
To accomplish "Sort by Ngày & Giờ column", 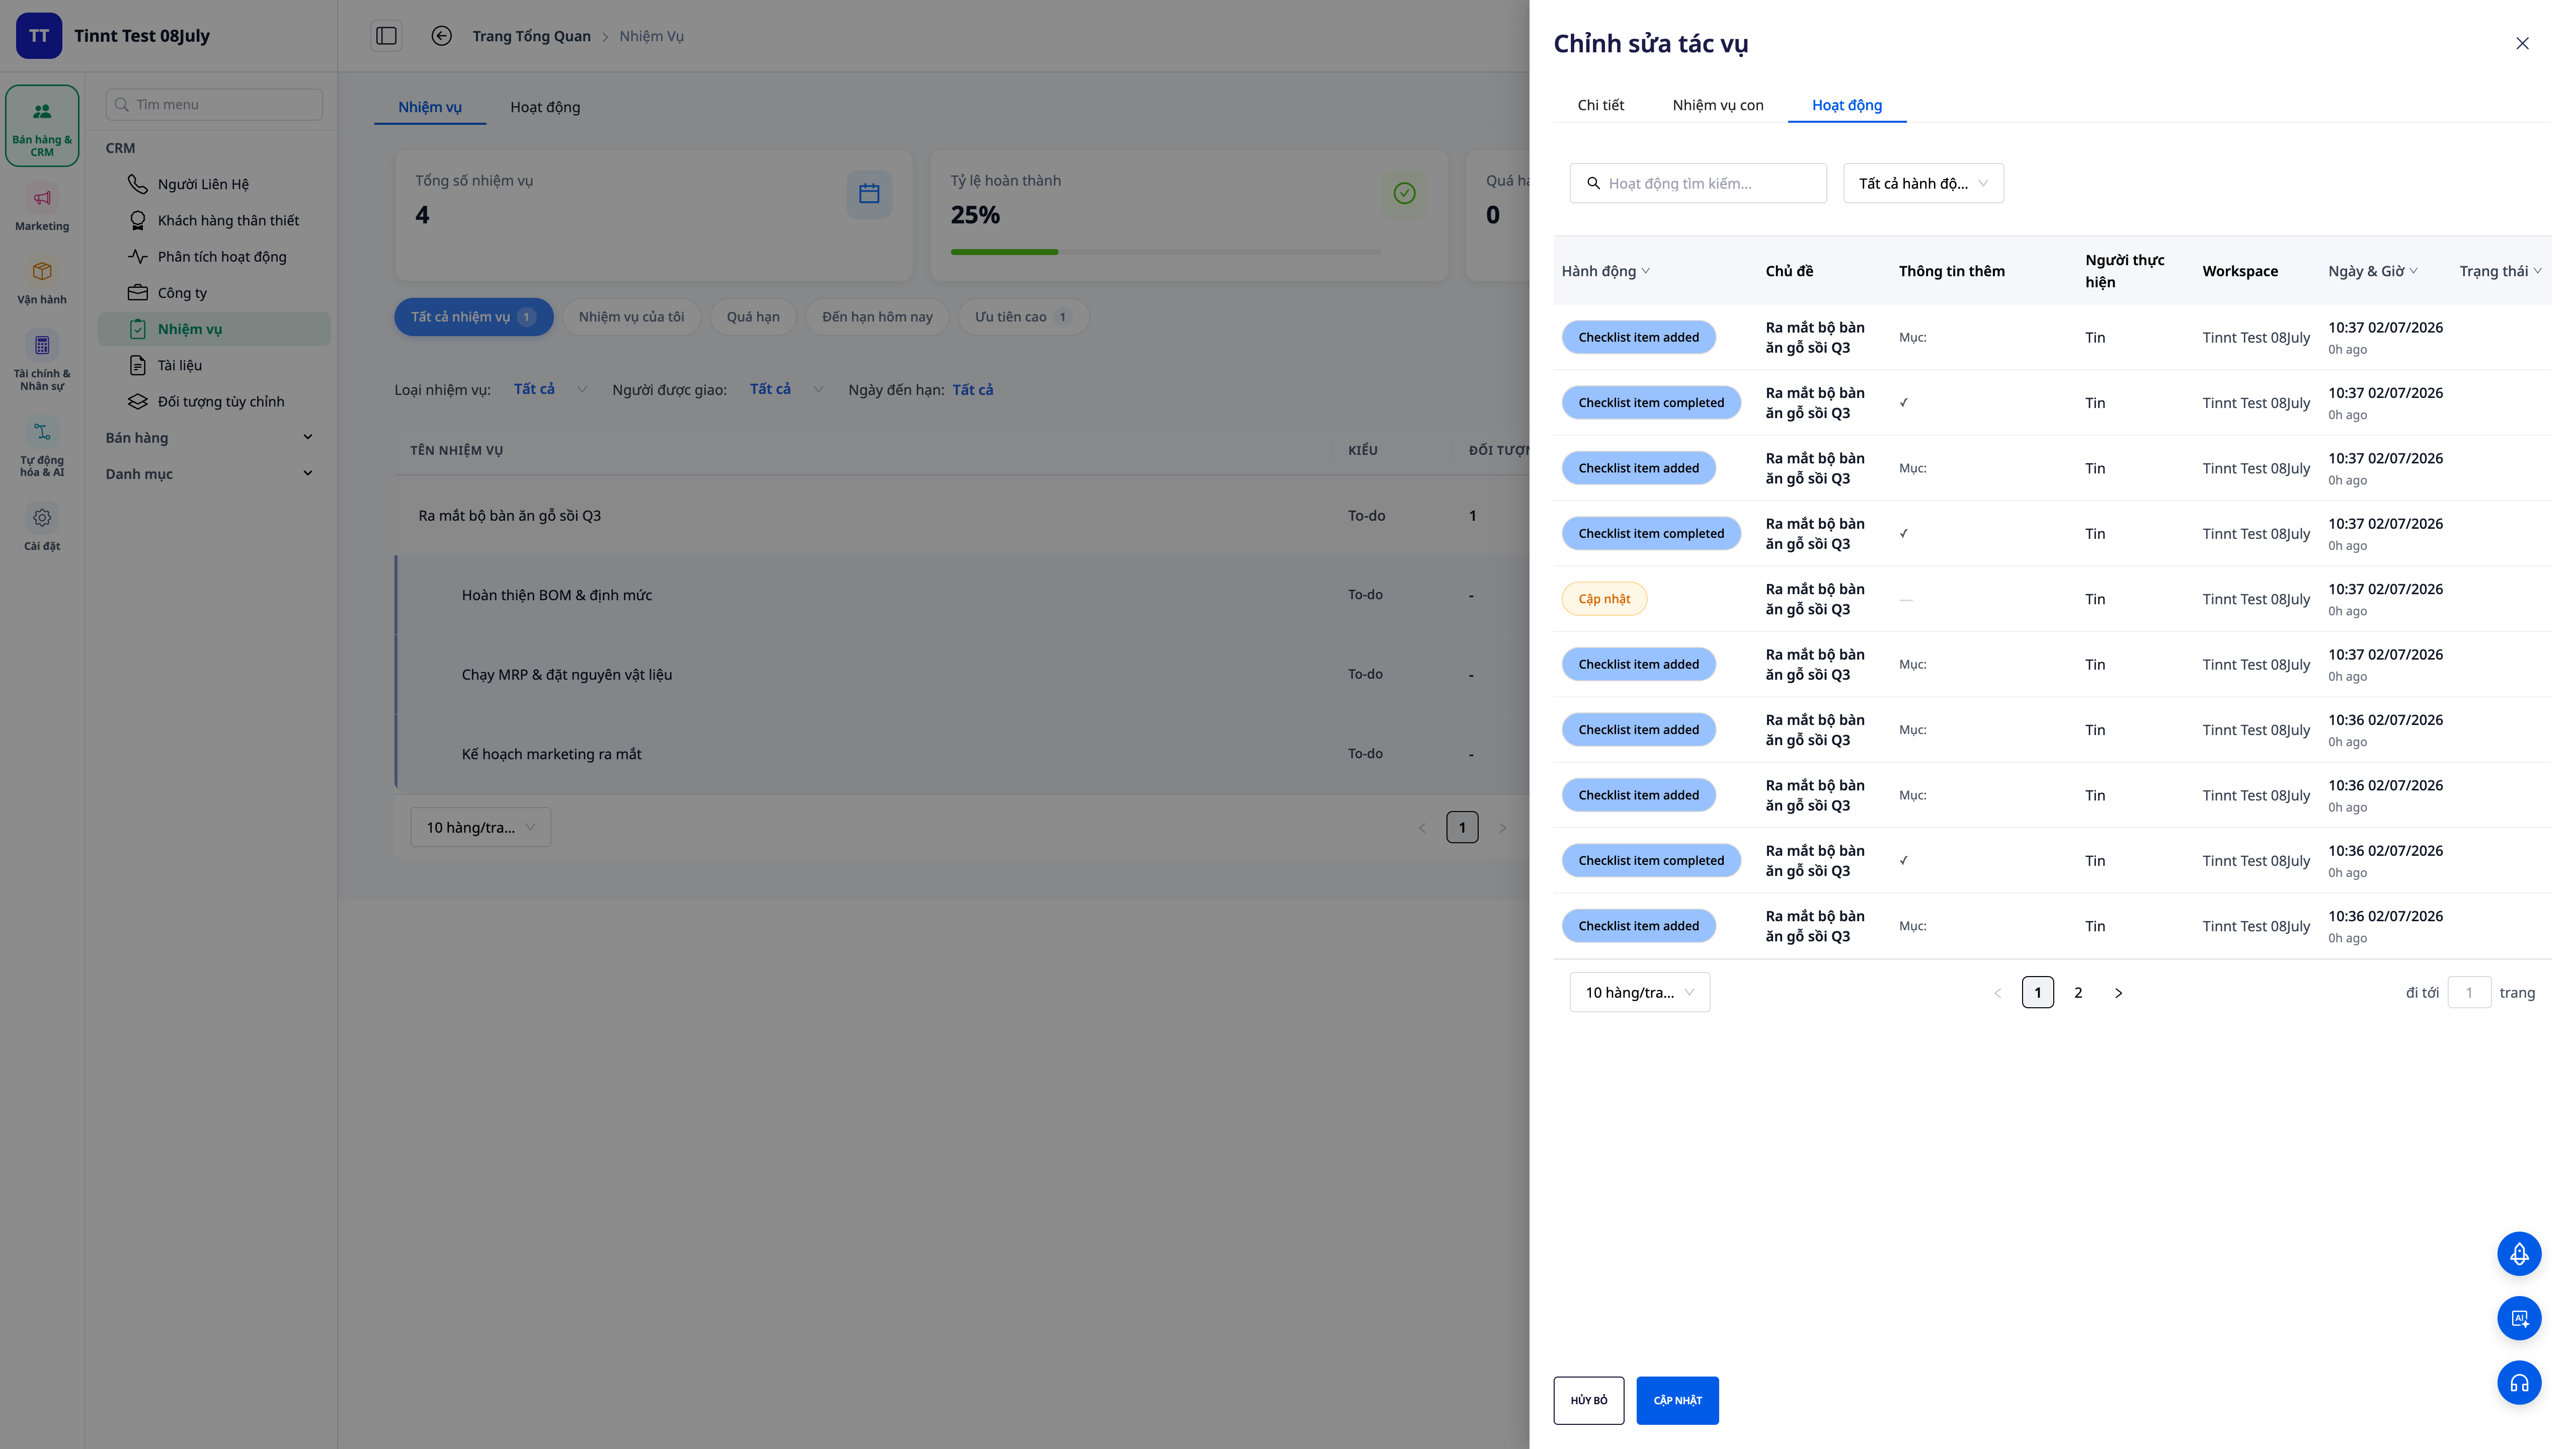I will (2372, 271).
